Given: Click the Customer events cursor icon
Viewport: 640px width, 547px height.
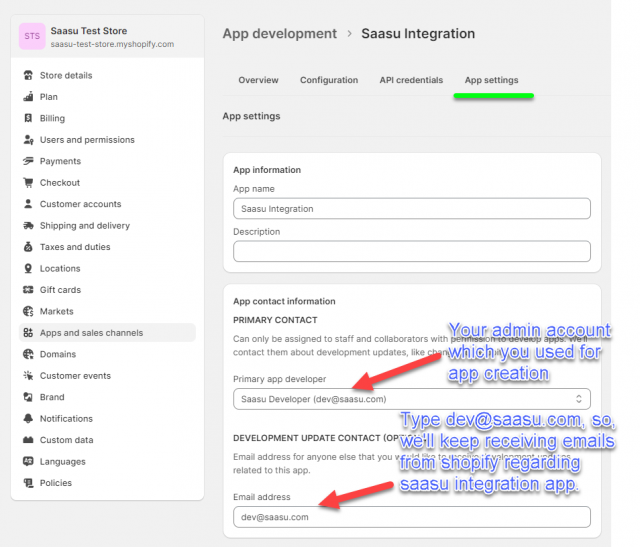Looking at the screenshot, I should coord(28,376).
